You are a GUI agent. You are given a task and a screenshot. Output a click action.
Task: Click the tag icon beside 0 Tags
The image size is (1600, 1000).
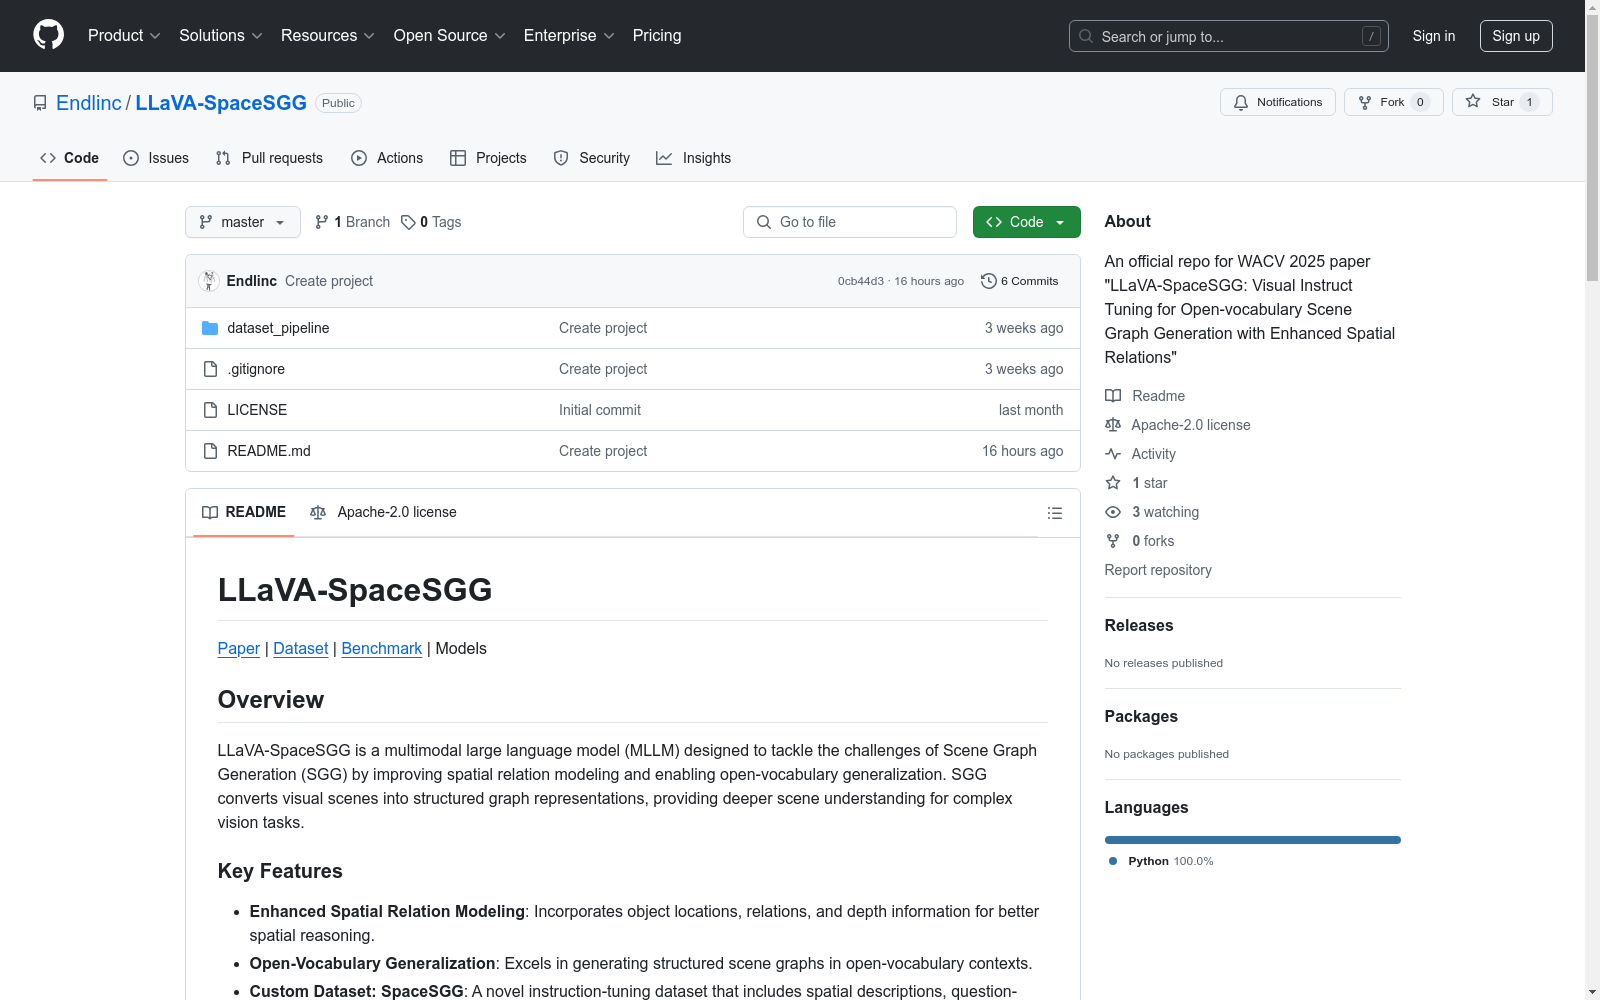tap(408, 222)
